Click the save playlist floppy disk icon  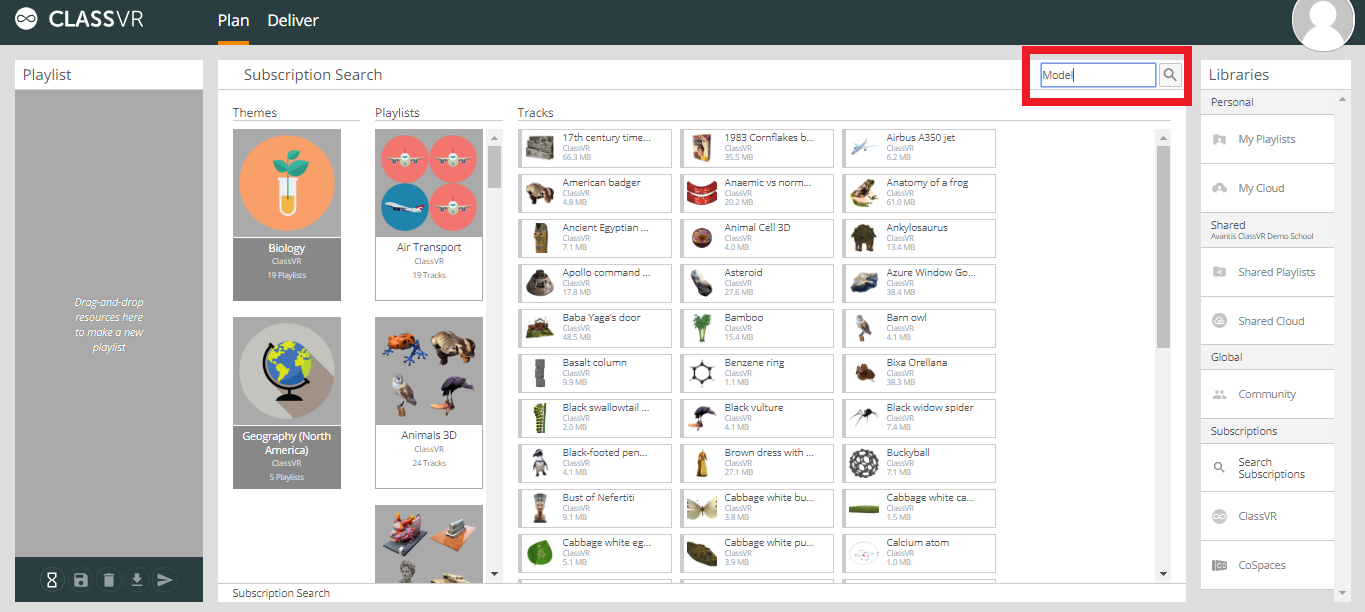[81, 580]
